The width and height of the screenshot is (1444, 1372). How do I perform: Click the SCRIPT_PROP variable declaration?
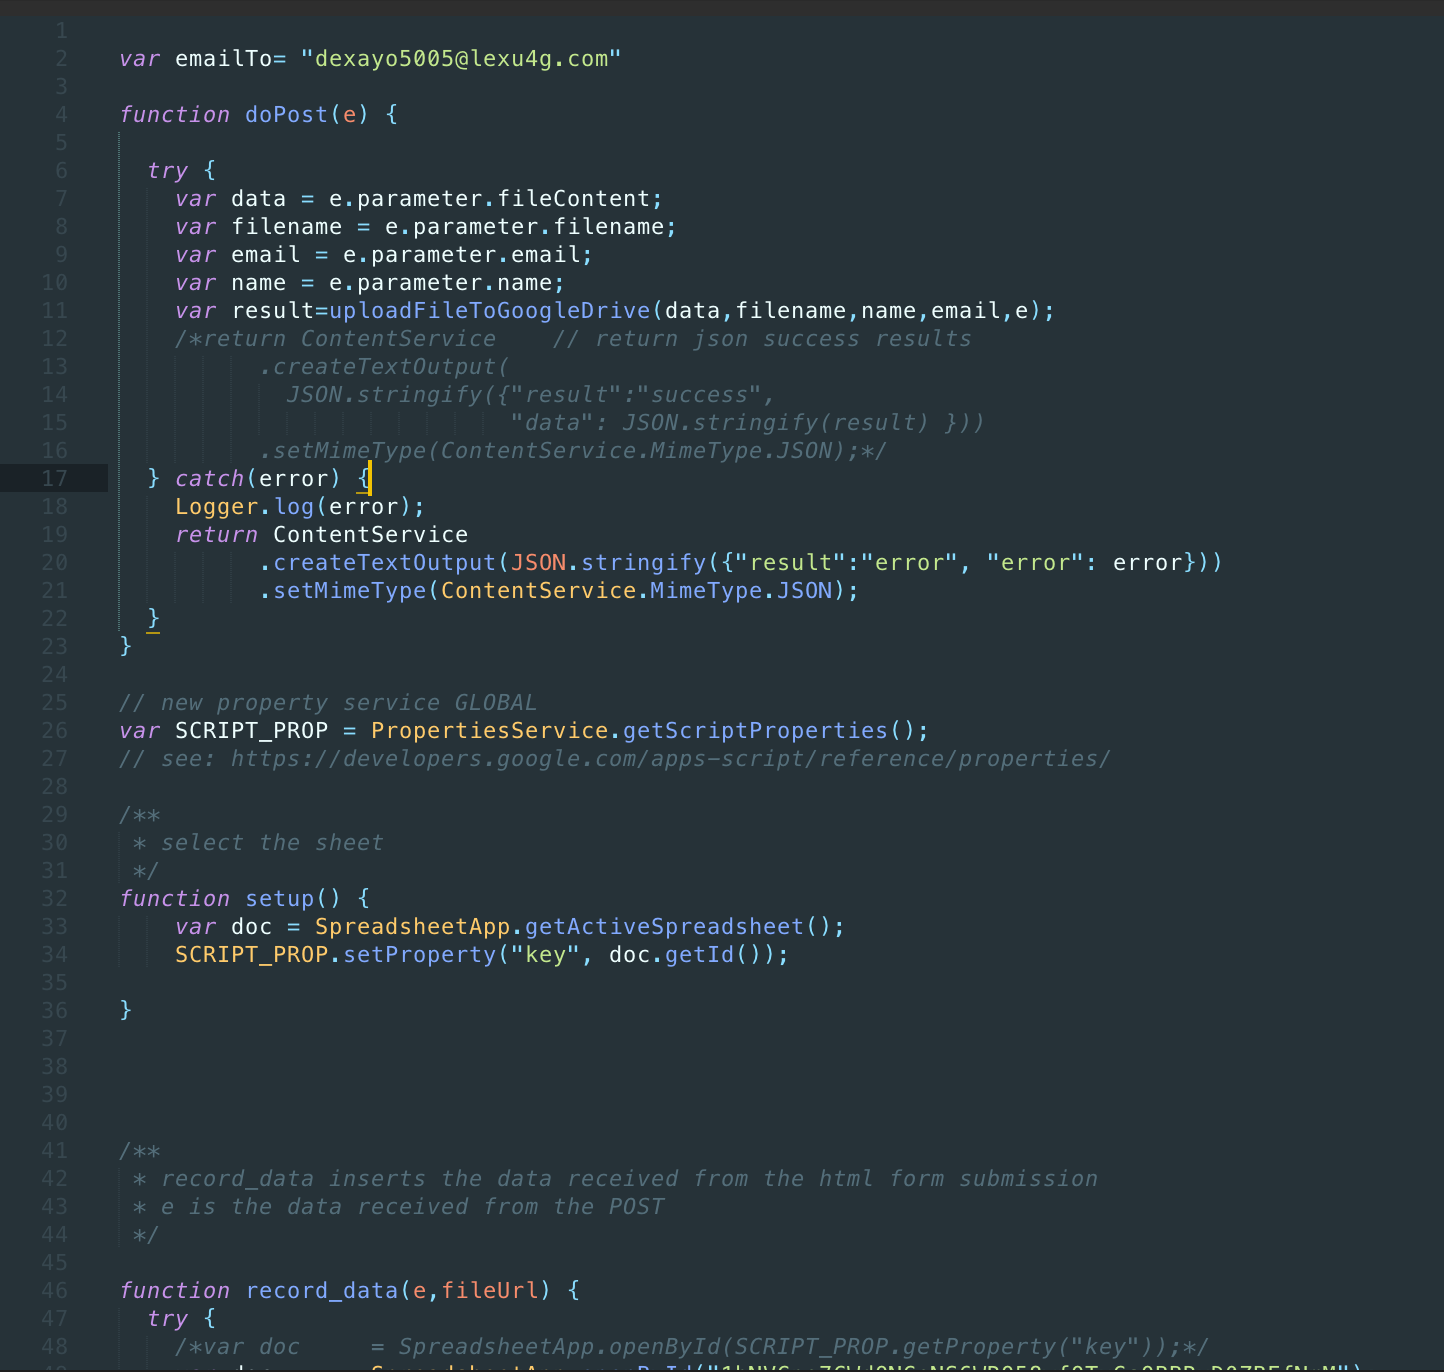[251, 731]
